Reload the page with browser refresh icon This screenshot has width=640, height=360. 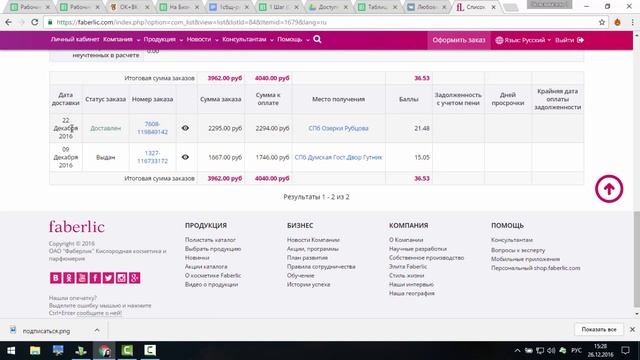pos(35,22)
